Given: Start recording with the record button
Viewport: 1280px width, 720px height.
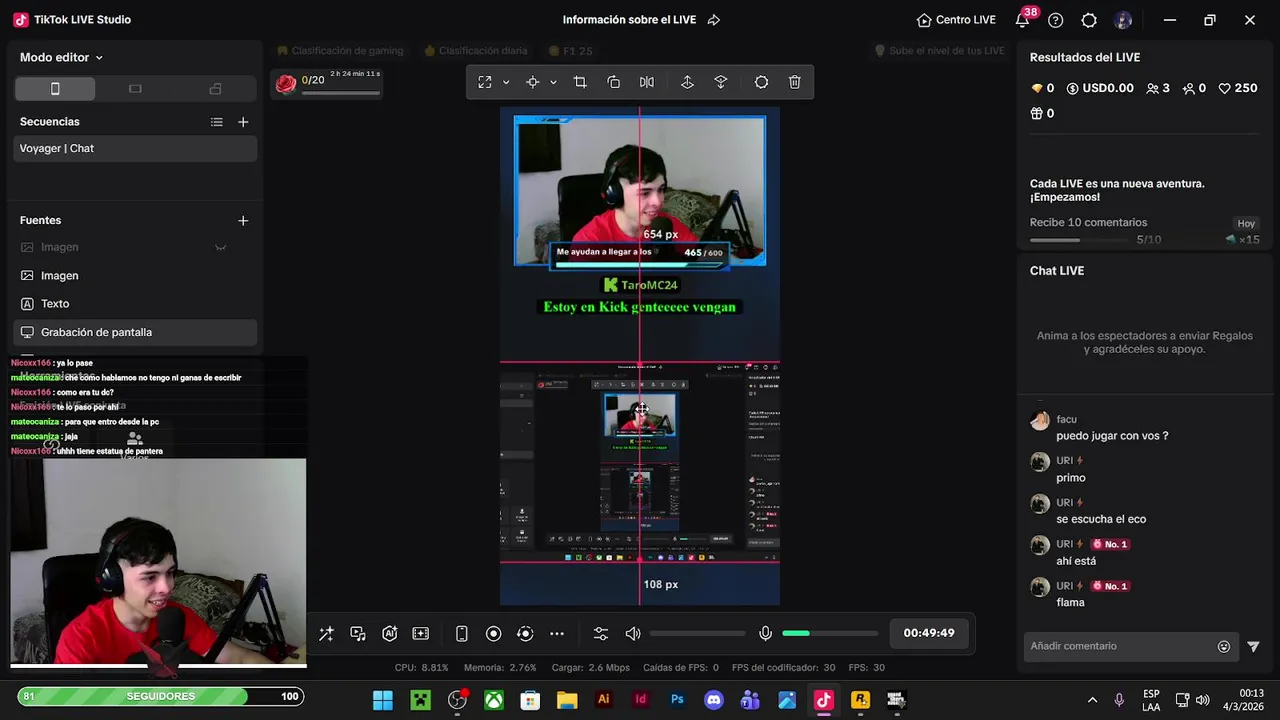Looking at the screenshot, I should tap(493, 633).
